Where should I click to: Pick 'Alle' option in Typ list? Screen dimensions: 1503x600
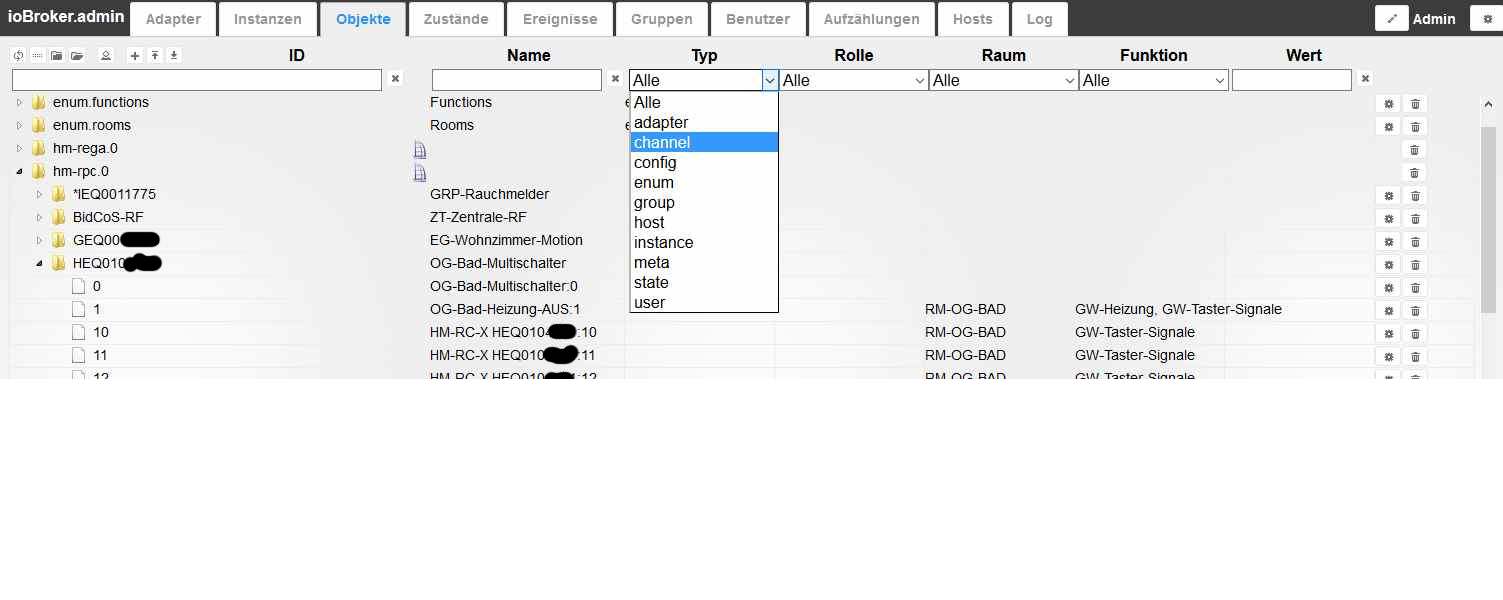[x=704, y=102]
